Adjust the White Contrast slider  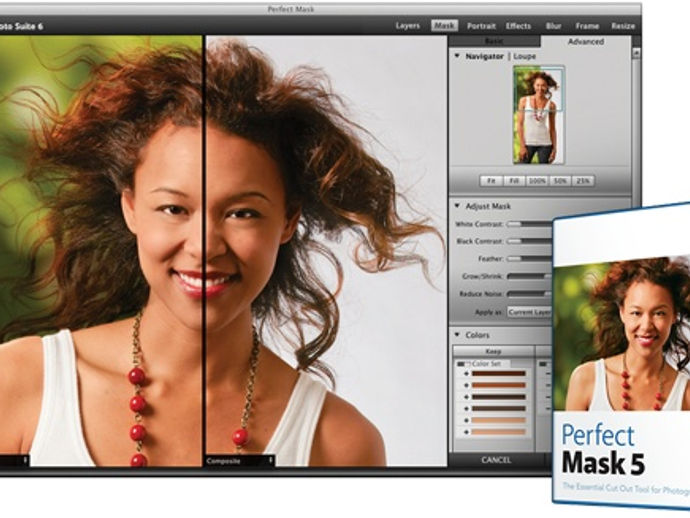(x=529, y=224)
